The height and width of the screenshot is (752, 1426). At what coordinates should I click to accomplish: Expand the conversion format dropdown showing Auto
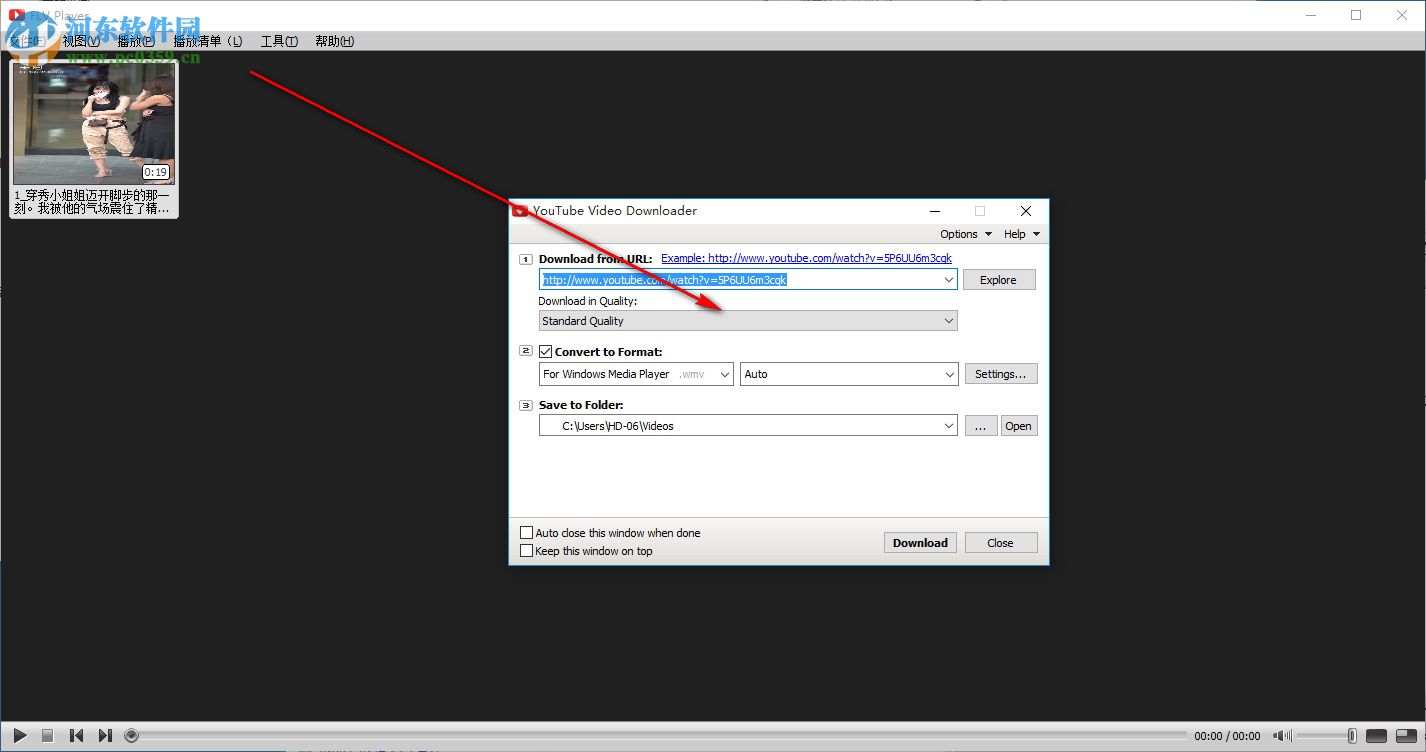point(948,373)
